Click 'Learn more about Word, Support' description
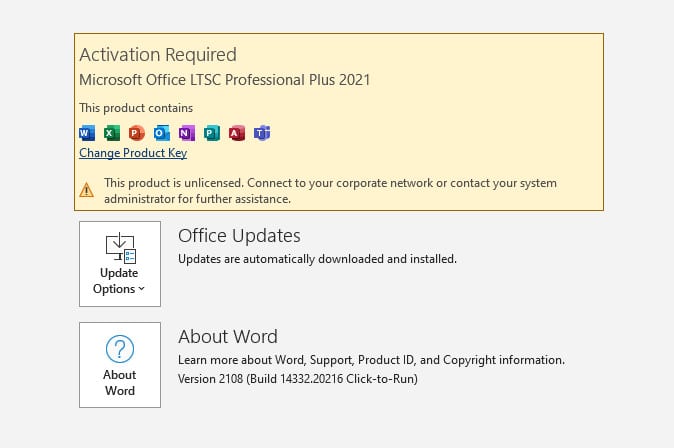Image resolution: width=674 pixels, height=448 pixels. coord(371,360)
